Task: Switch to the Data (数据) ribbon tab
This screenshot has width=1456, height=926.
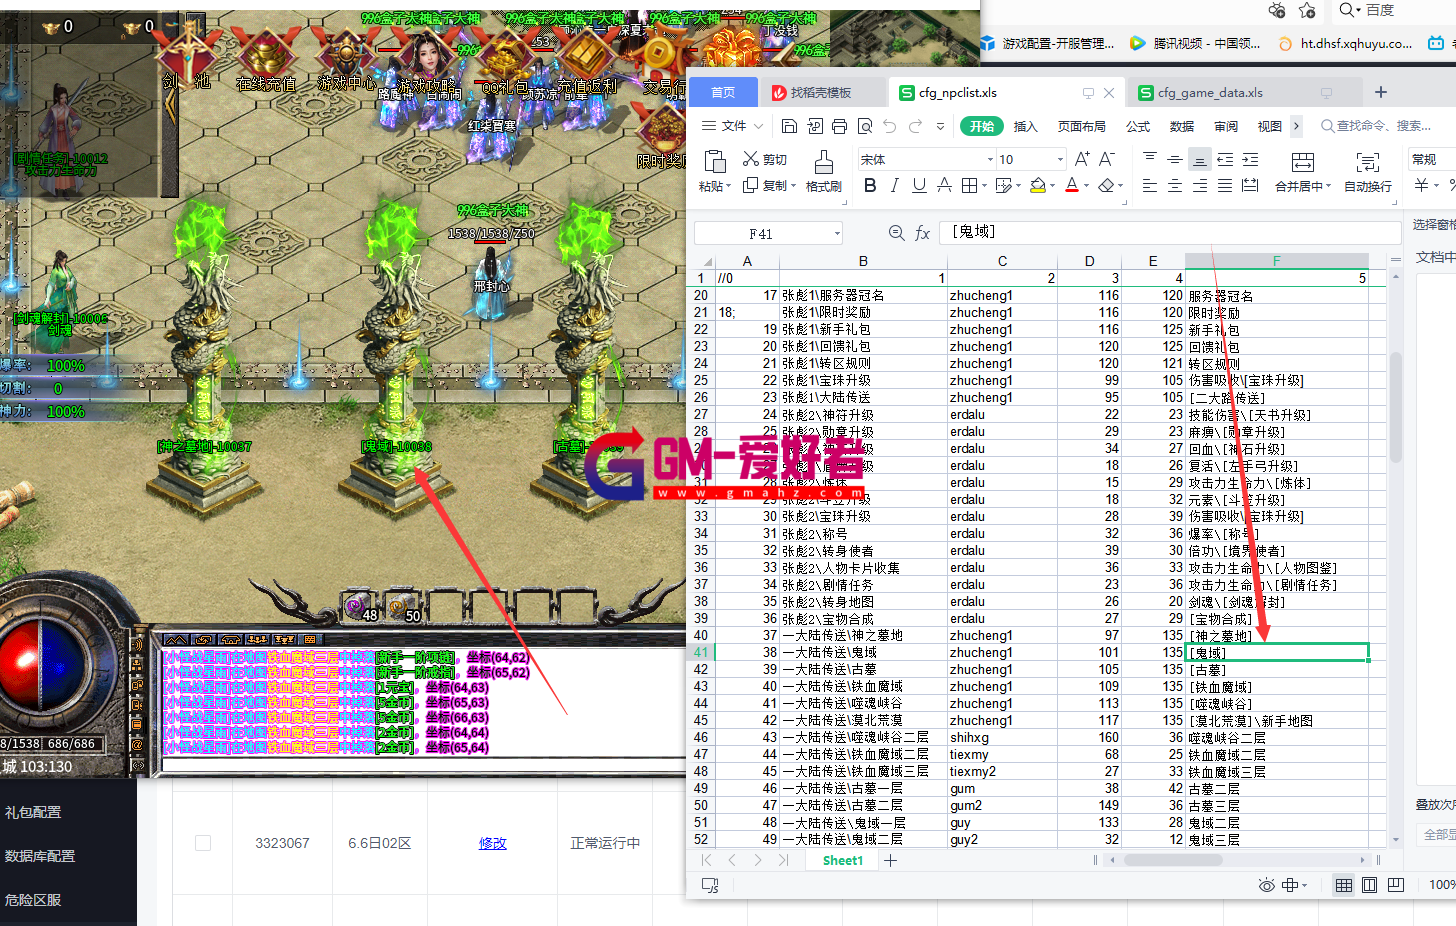Action: [x=1182, y=127]
